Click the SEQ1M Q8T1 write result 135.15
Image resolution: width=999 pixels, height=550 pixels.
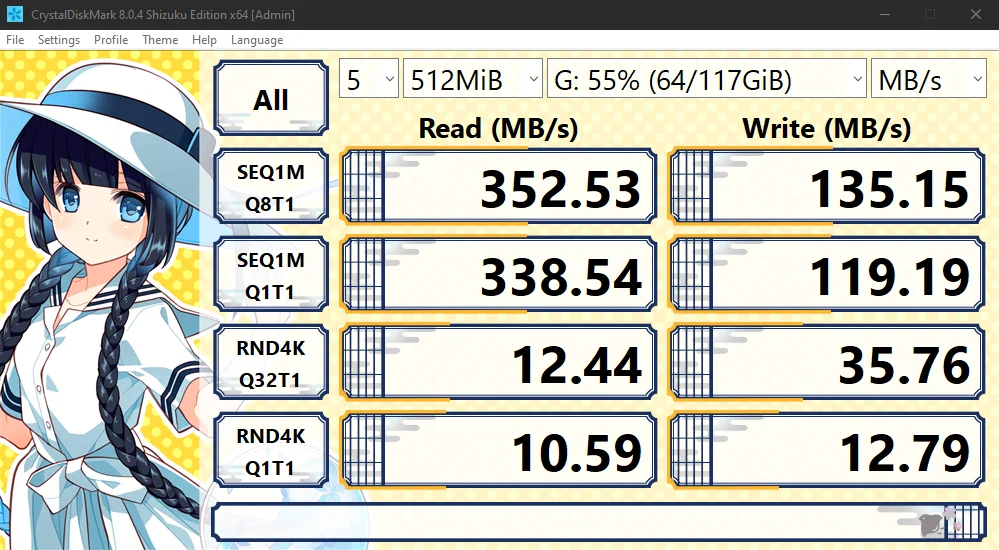tap(827, 187)
